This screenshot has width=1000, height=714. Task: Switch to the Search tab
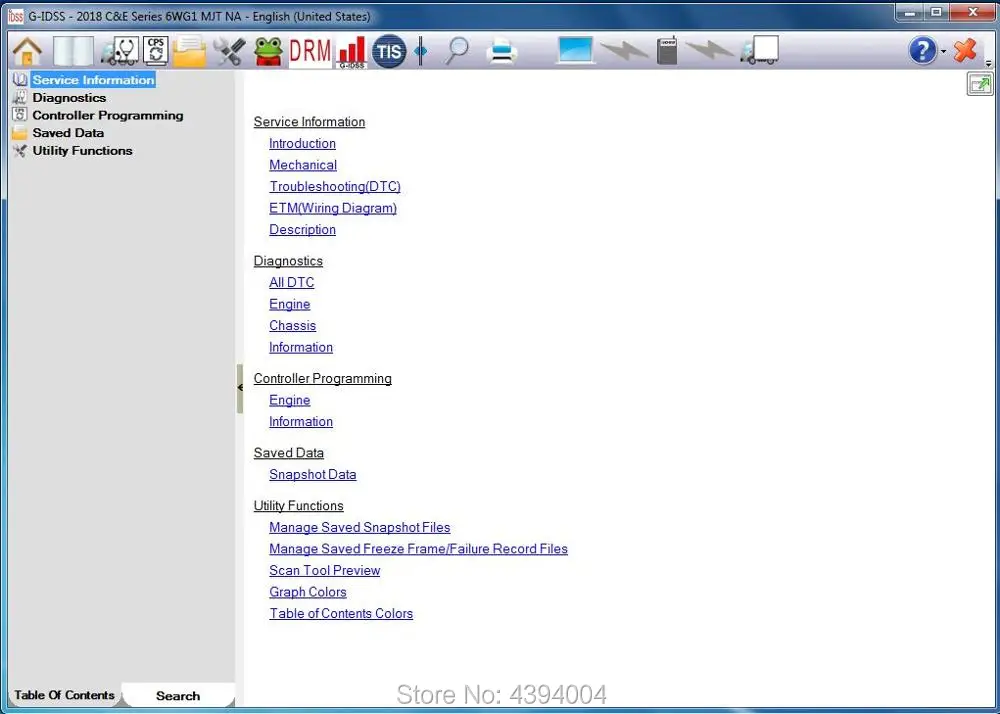pyautogui.click(x=178, y=696)
